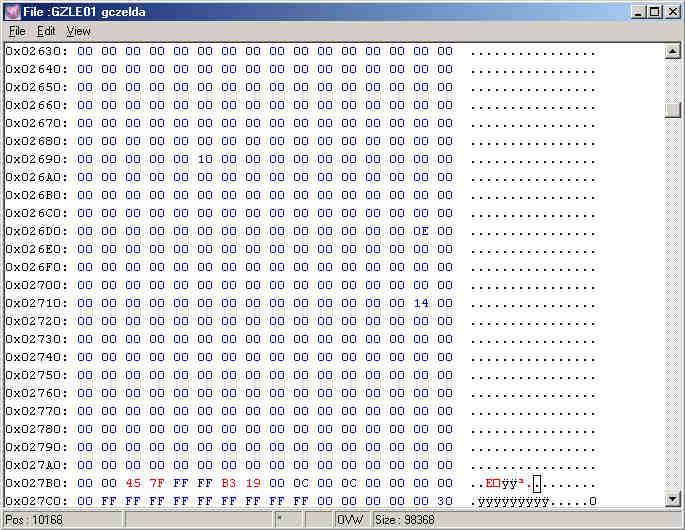Minimize the GZLE01 gczelda window
Viewport: 685px width, 530px height.
point(639,11)
